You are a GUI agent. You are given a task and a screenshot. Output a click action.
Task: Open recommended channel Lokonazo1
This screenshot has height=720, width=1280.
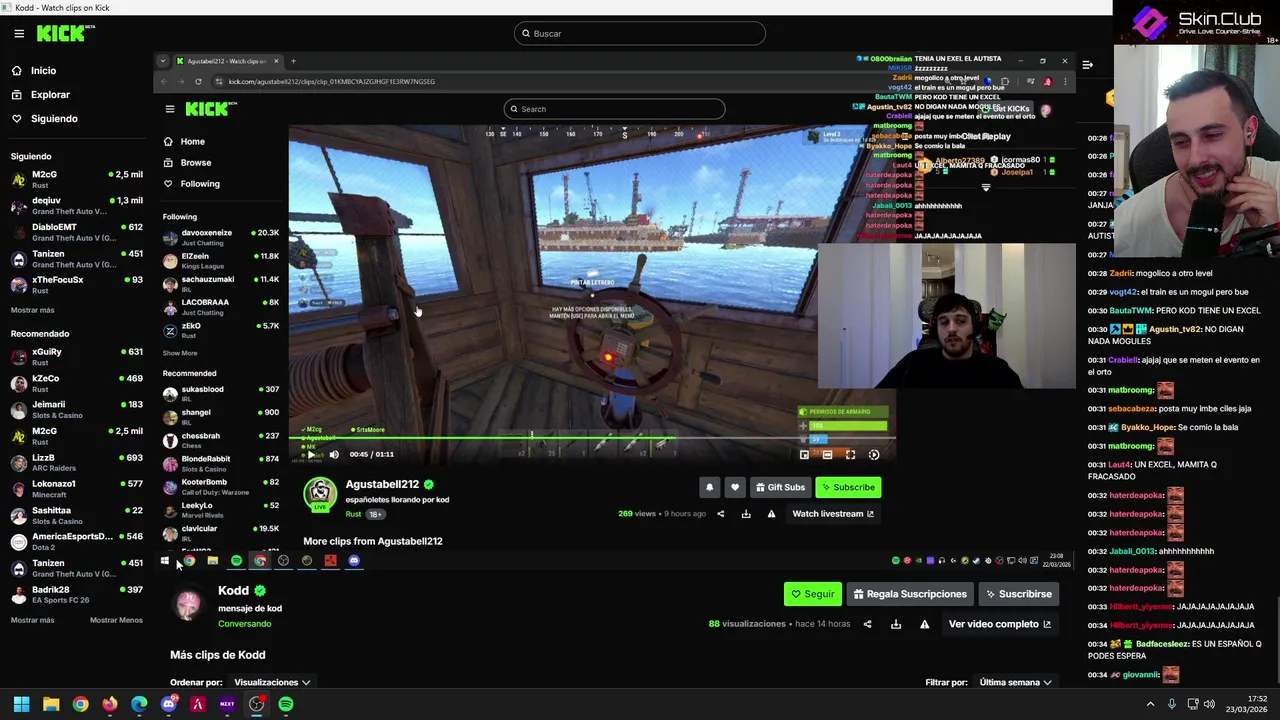click(75, 488)
